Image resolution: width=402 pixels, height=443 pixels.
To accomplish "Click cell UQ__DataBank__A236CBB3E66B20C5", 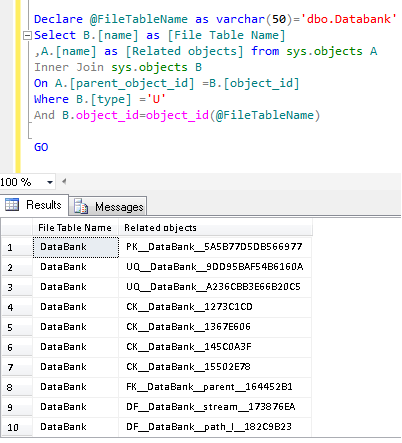I will [x=215, y=287].
